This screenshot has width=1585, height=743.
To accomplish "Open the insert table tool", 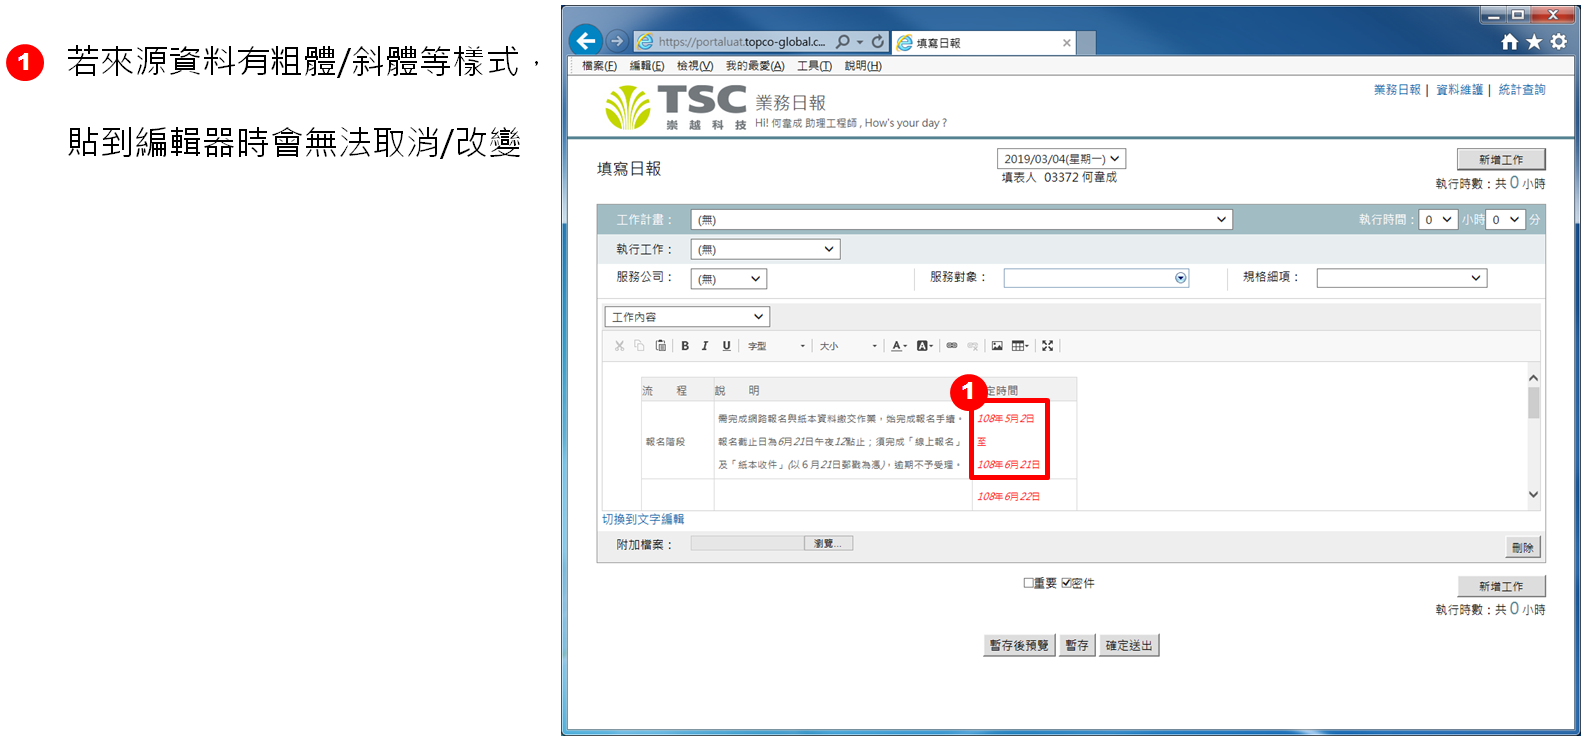I will click(1019, 346).
